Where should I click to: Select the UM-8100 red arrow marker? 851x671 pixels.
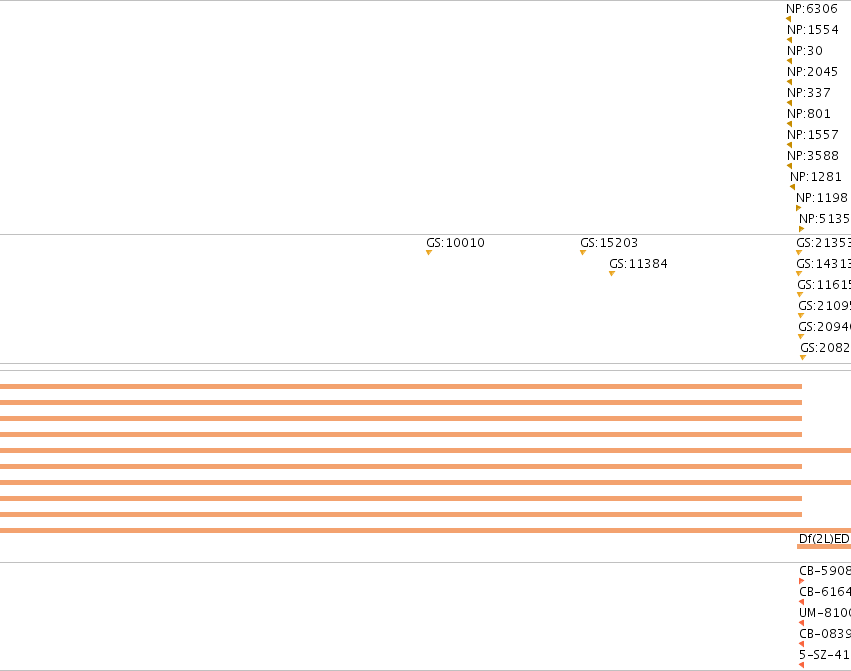[x=802, y=623]
